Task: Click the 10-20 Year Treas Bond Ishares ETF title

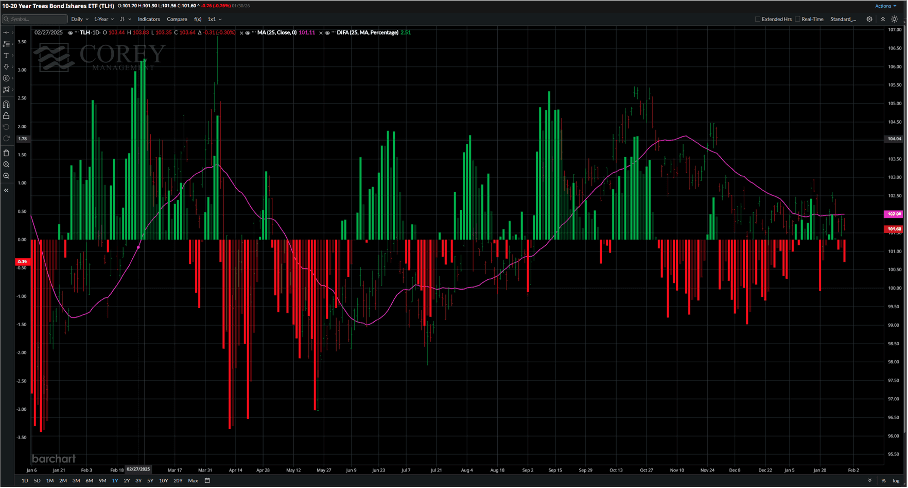Action: (58, 6)
